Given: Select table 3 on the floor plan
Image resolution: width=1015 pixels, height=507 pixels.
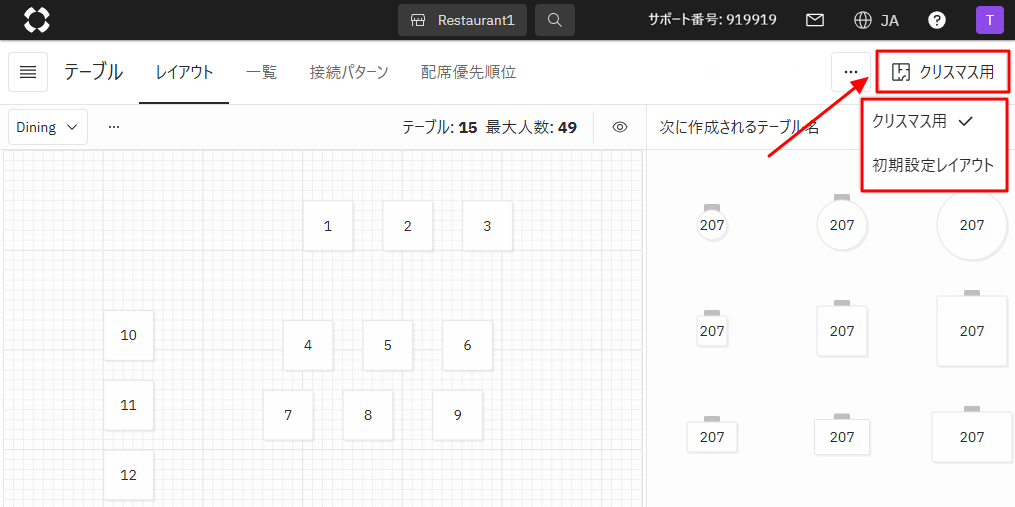Looking at the screenshot, I should click(x=487, y=226).
